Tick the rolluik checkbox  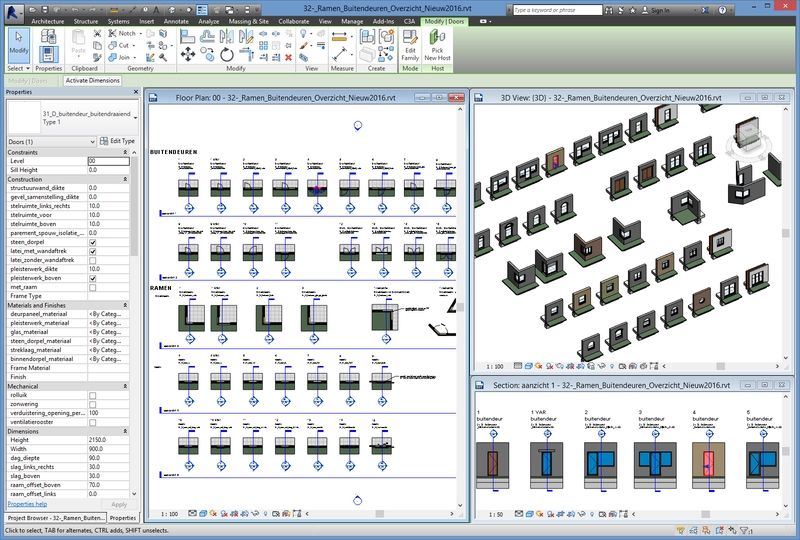(x=93, y=395)
